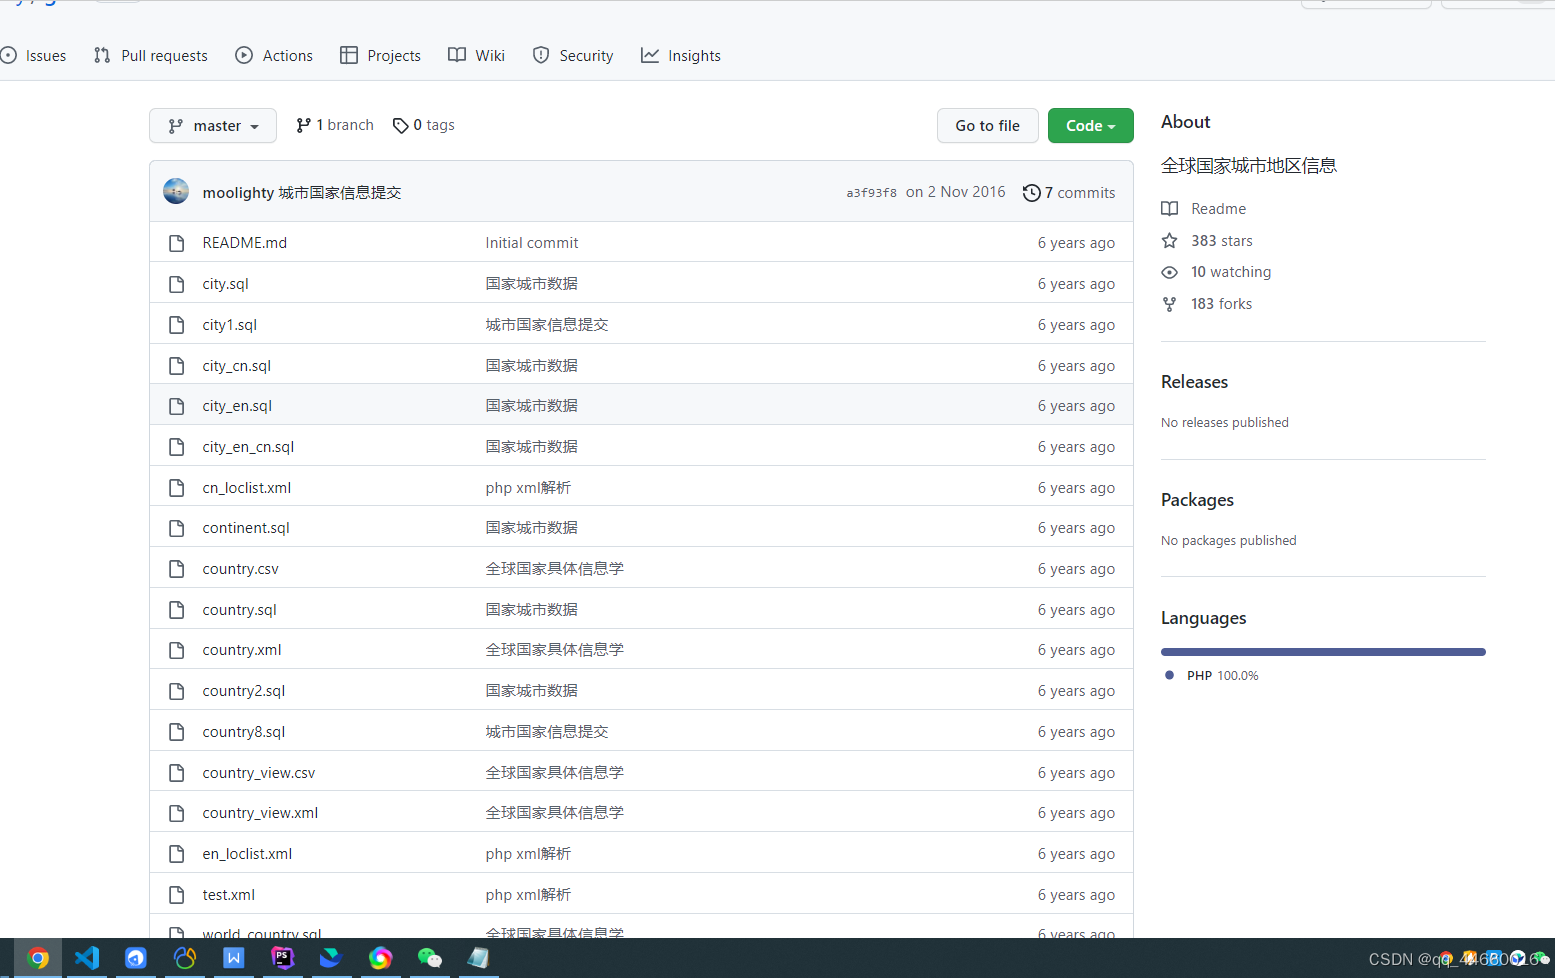Screen dimensions: 1555x978
Task: Click the country.xml file icon
Action: (177, 650)
